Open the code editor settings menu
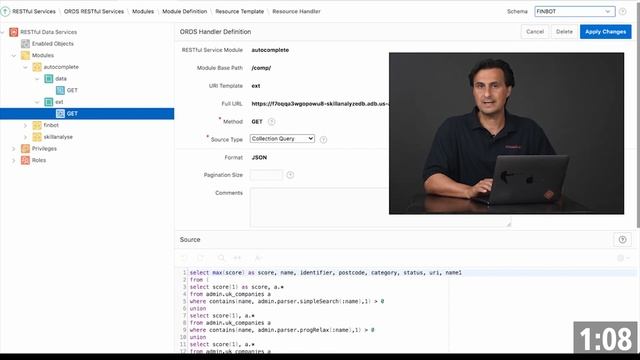Viewport: 640px width, 360px height. (623, 258)
